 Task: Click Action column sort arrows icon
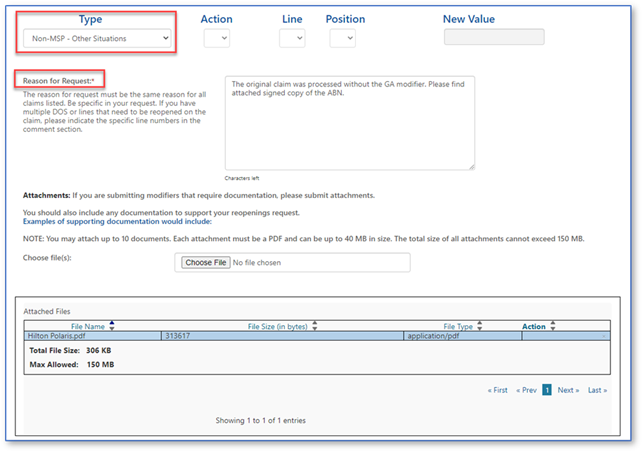coord(550,326)
